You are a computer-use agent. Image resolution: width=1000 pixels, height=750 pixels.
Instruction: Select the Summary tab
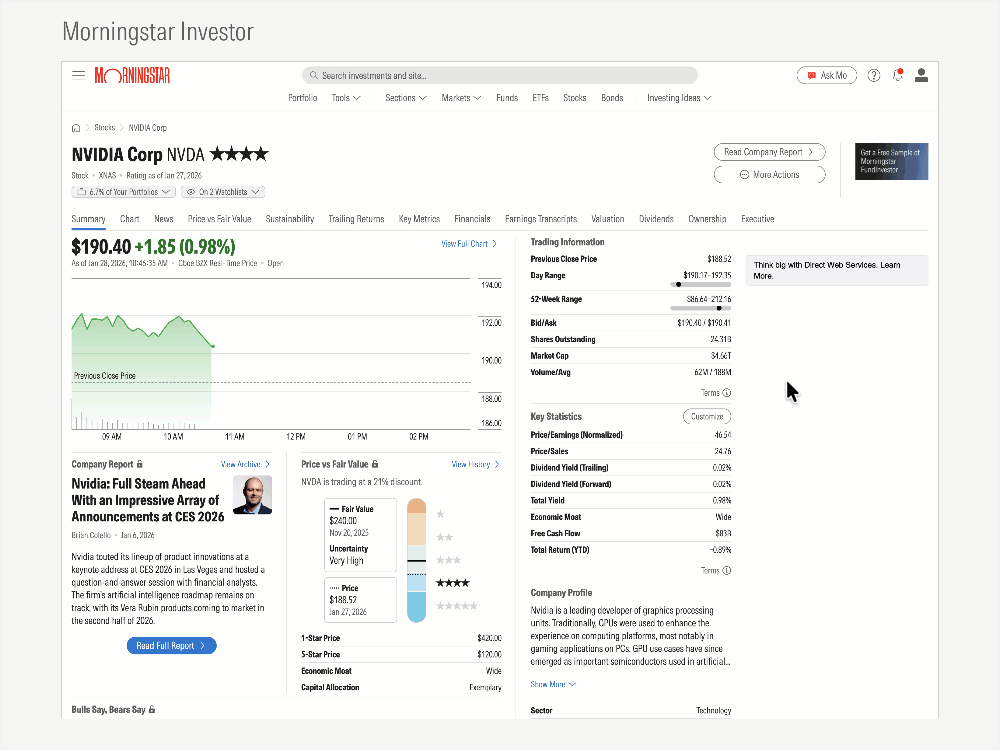pos(88,219)
